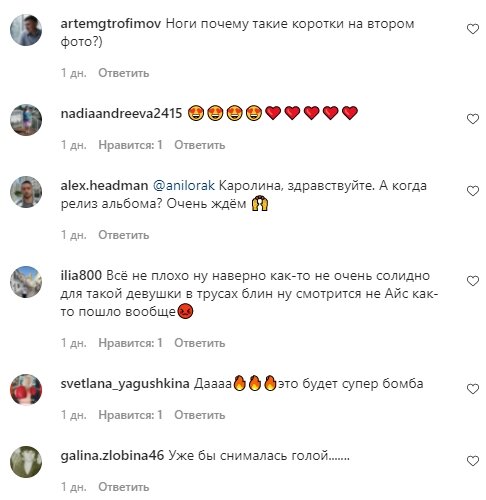Click Ответить under galina.zlobina46's comment
486x500 pixels.
(123, 487)
